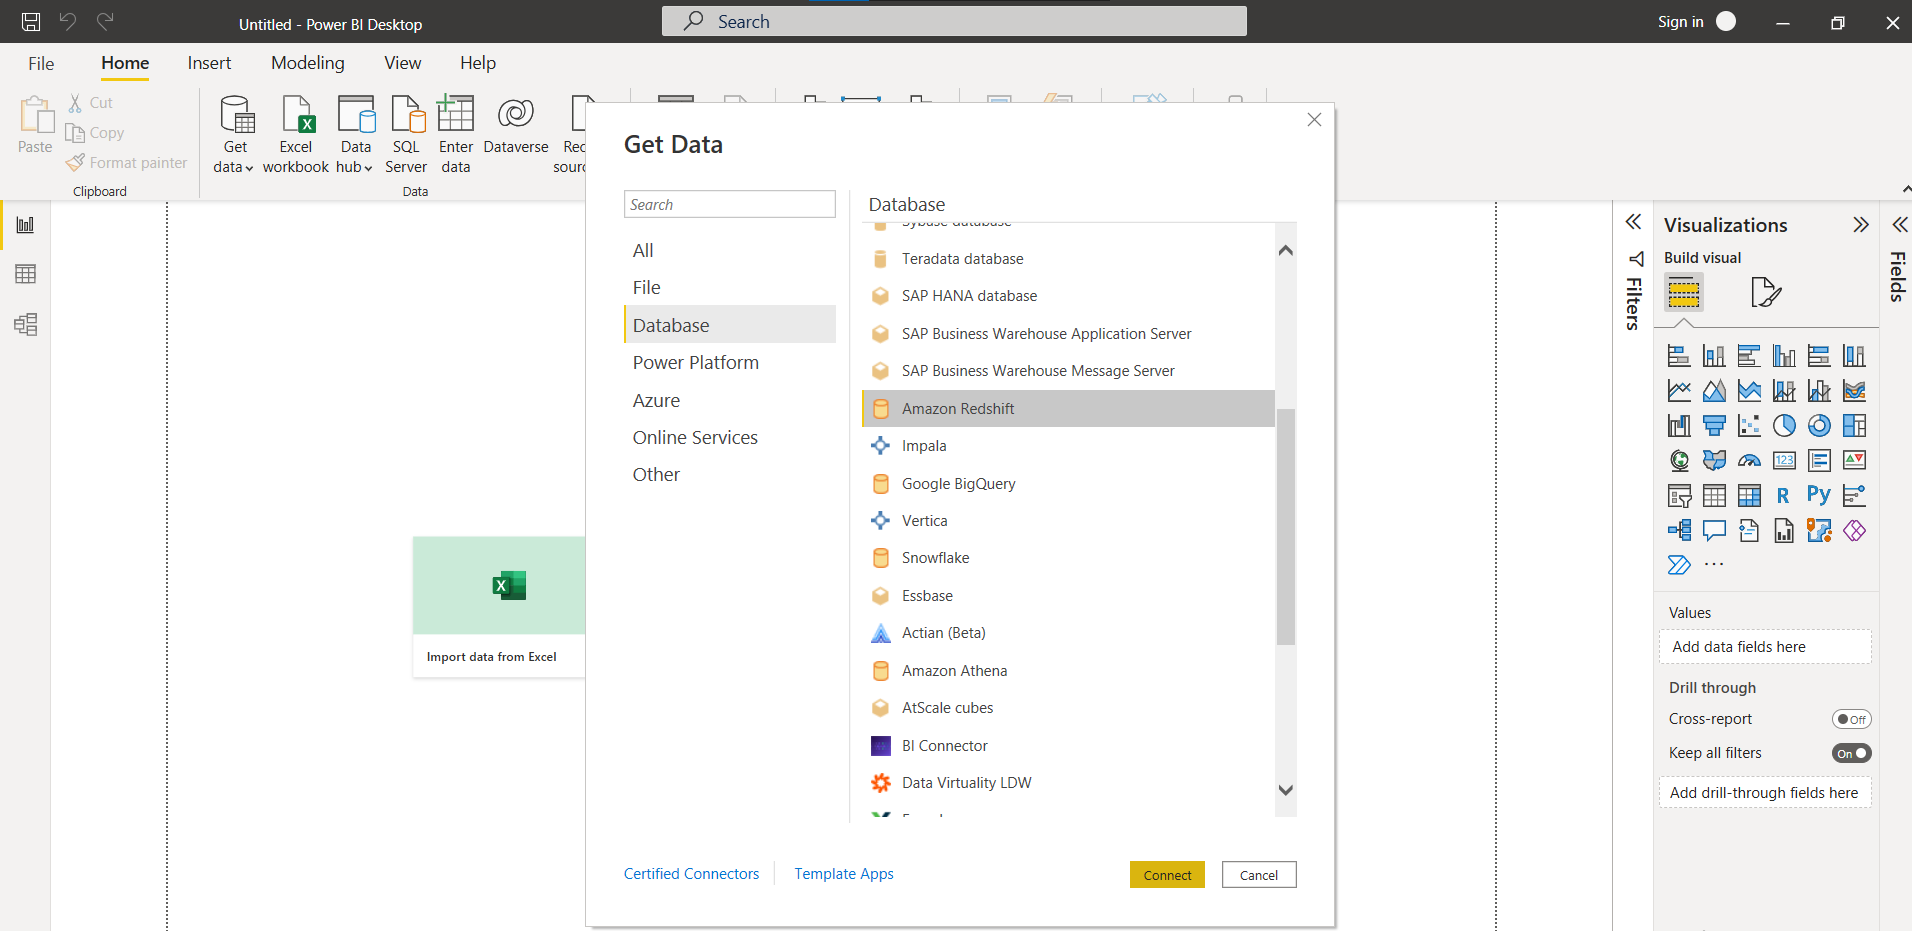Open the Certified Connectors link
1912x931 pixels.
[x=691, y=874]
